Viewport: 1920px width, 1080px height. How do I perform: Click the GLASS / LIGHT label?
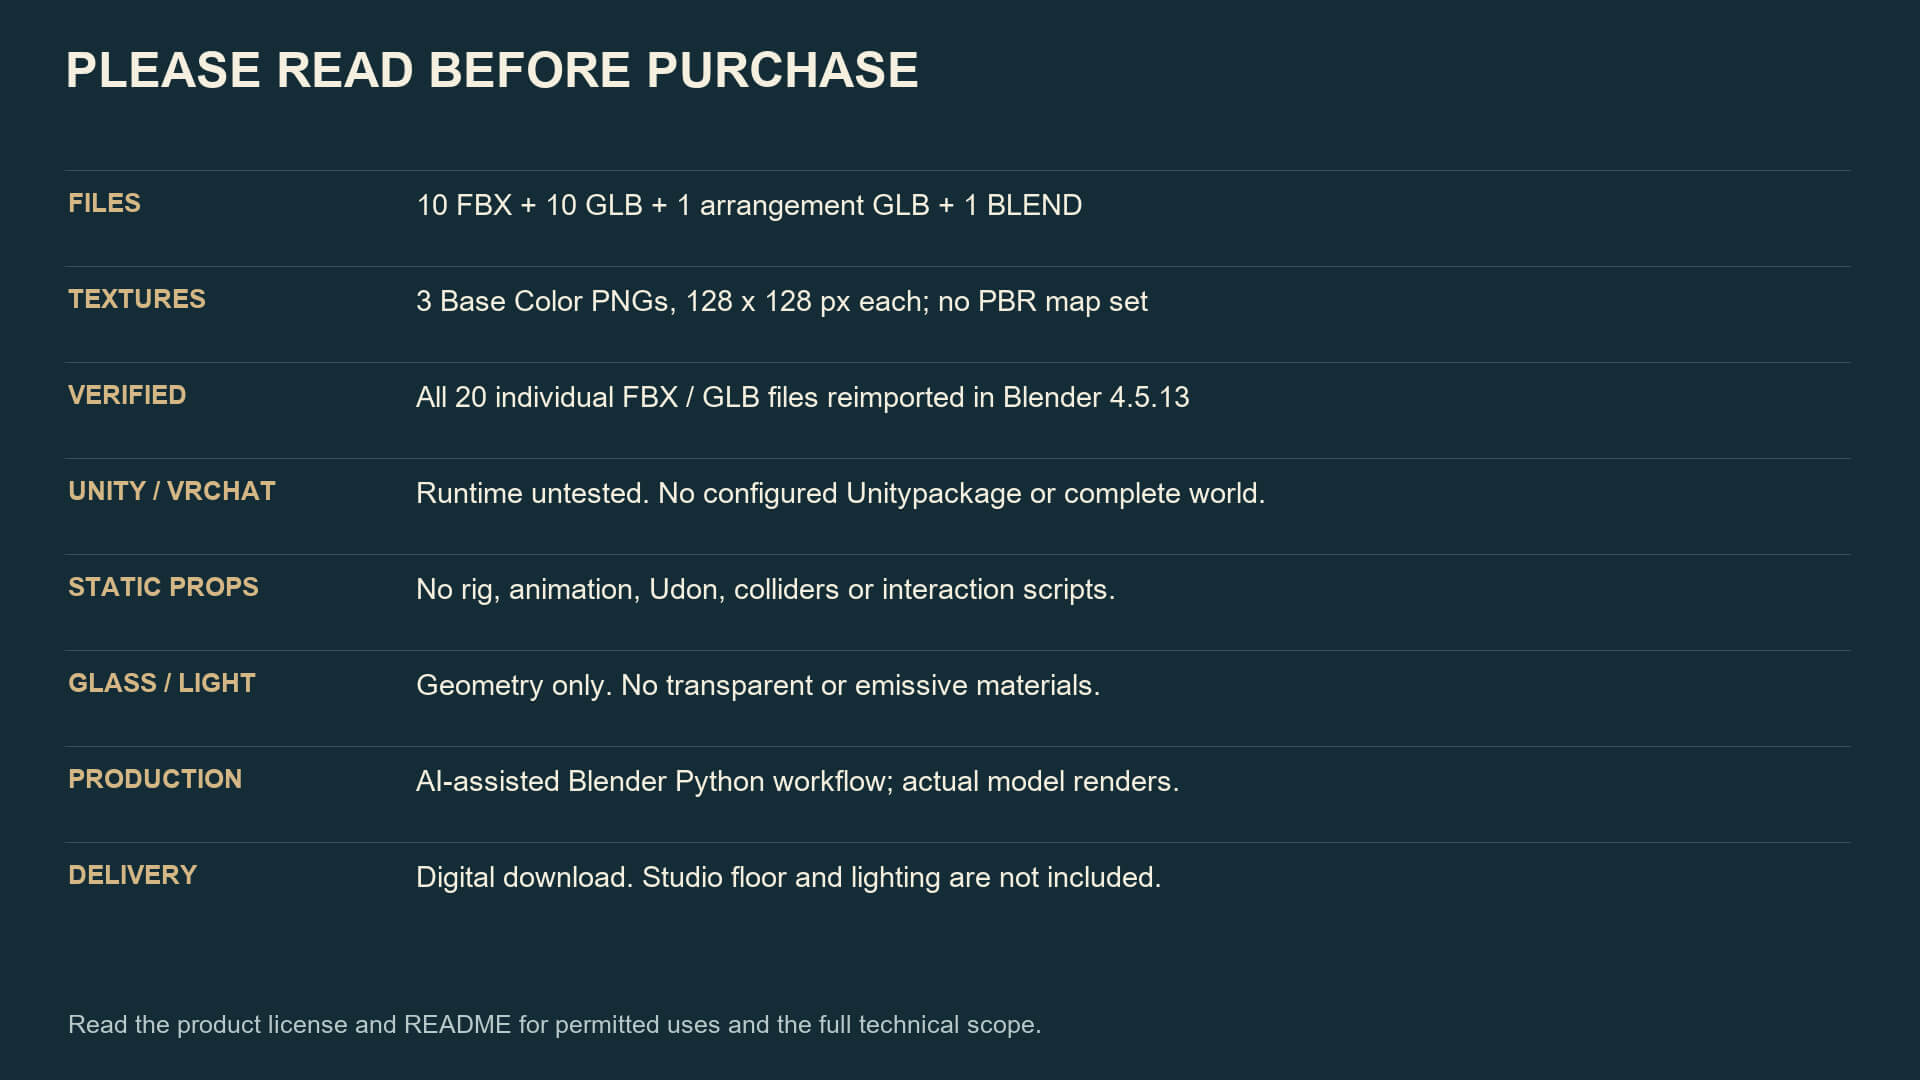pyautogui.click(x=162, y=683)
